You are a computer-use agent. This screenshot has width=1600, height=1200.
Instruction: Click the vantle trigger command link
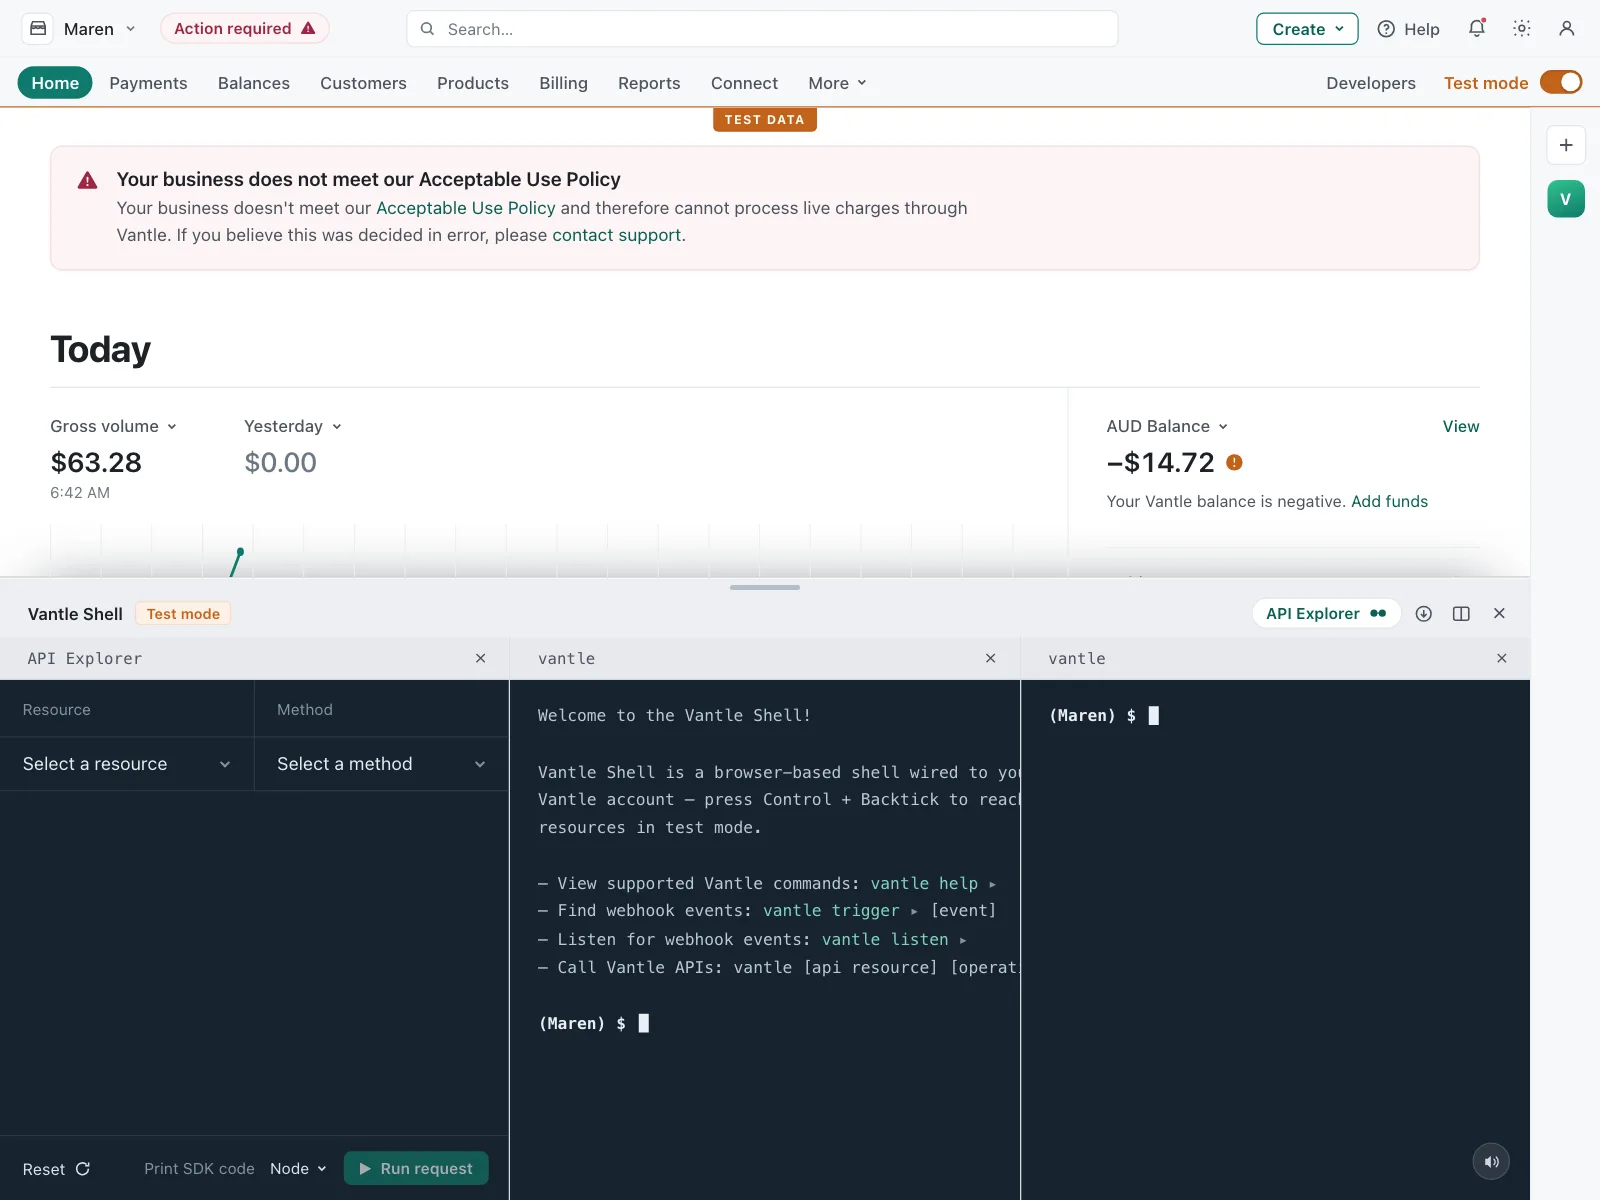831,910
